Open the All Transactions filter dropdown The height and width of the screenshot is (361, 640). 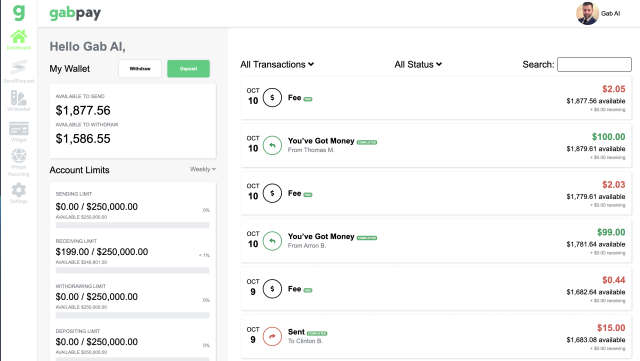click(x=277, y=65)
